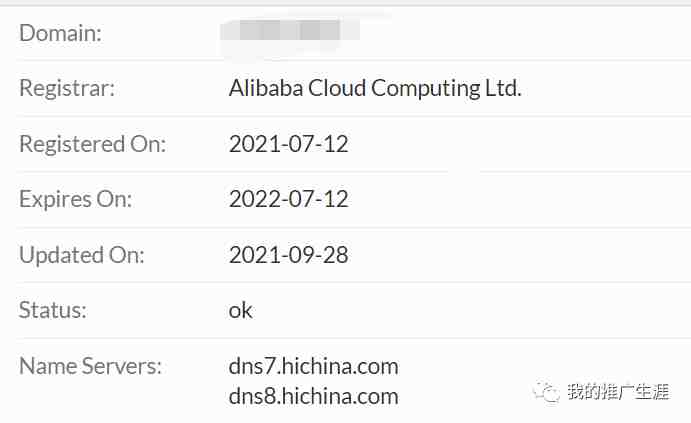Click the Expires On: label
Viewport: 691px width, 423px height.
coord(75,200)
